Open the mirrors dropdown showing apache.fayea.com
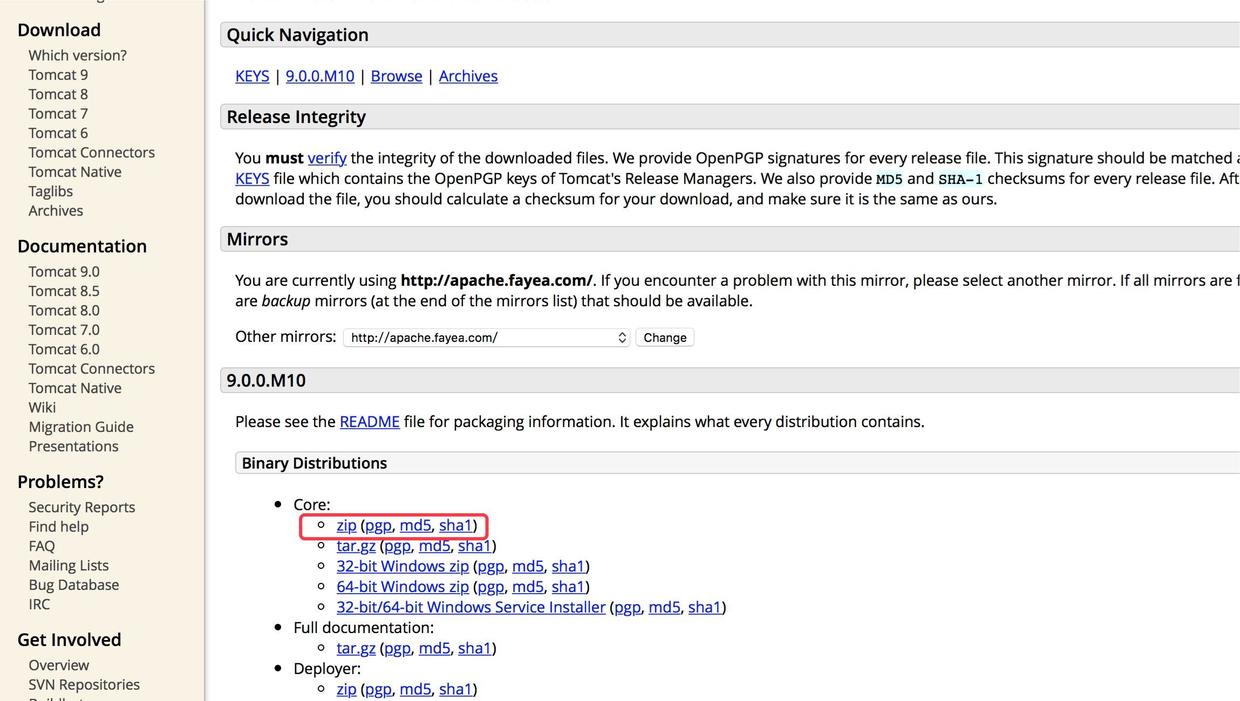This screenshot has width=1240, height=701. pos(486,338)
